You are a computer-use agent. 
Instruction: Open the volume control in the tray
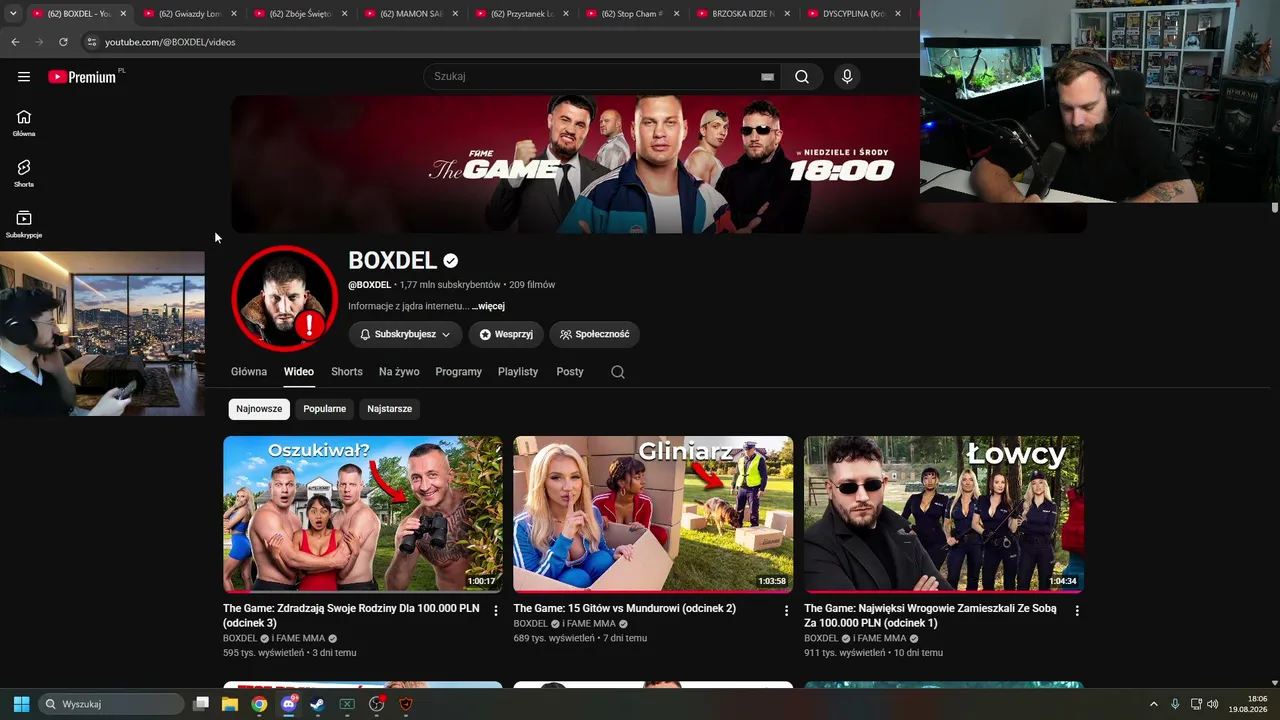tap(1213, 704)
